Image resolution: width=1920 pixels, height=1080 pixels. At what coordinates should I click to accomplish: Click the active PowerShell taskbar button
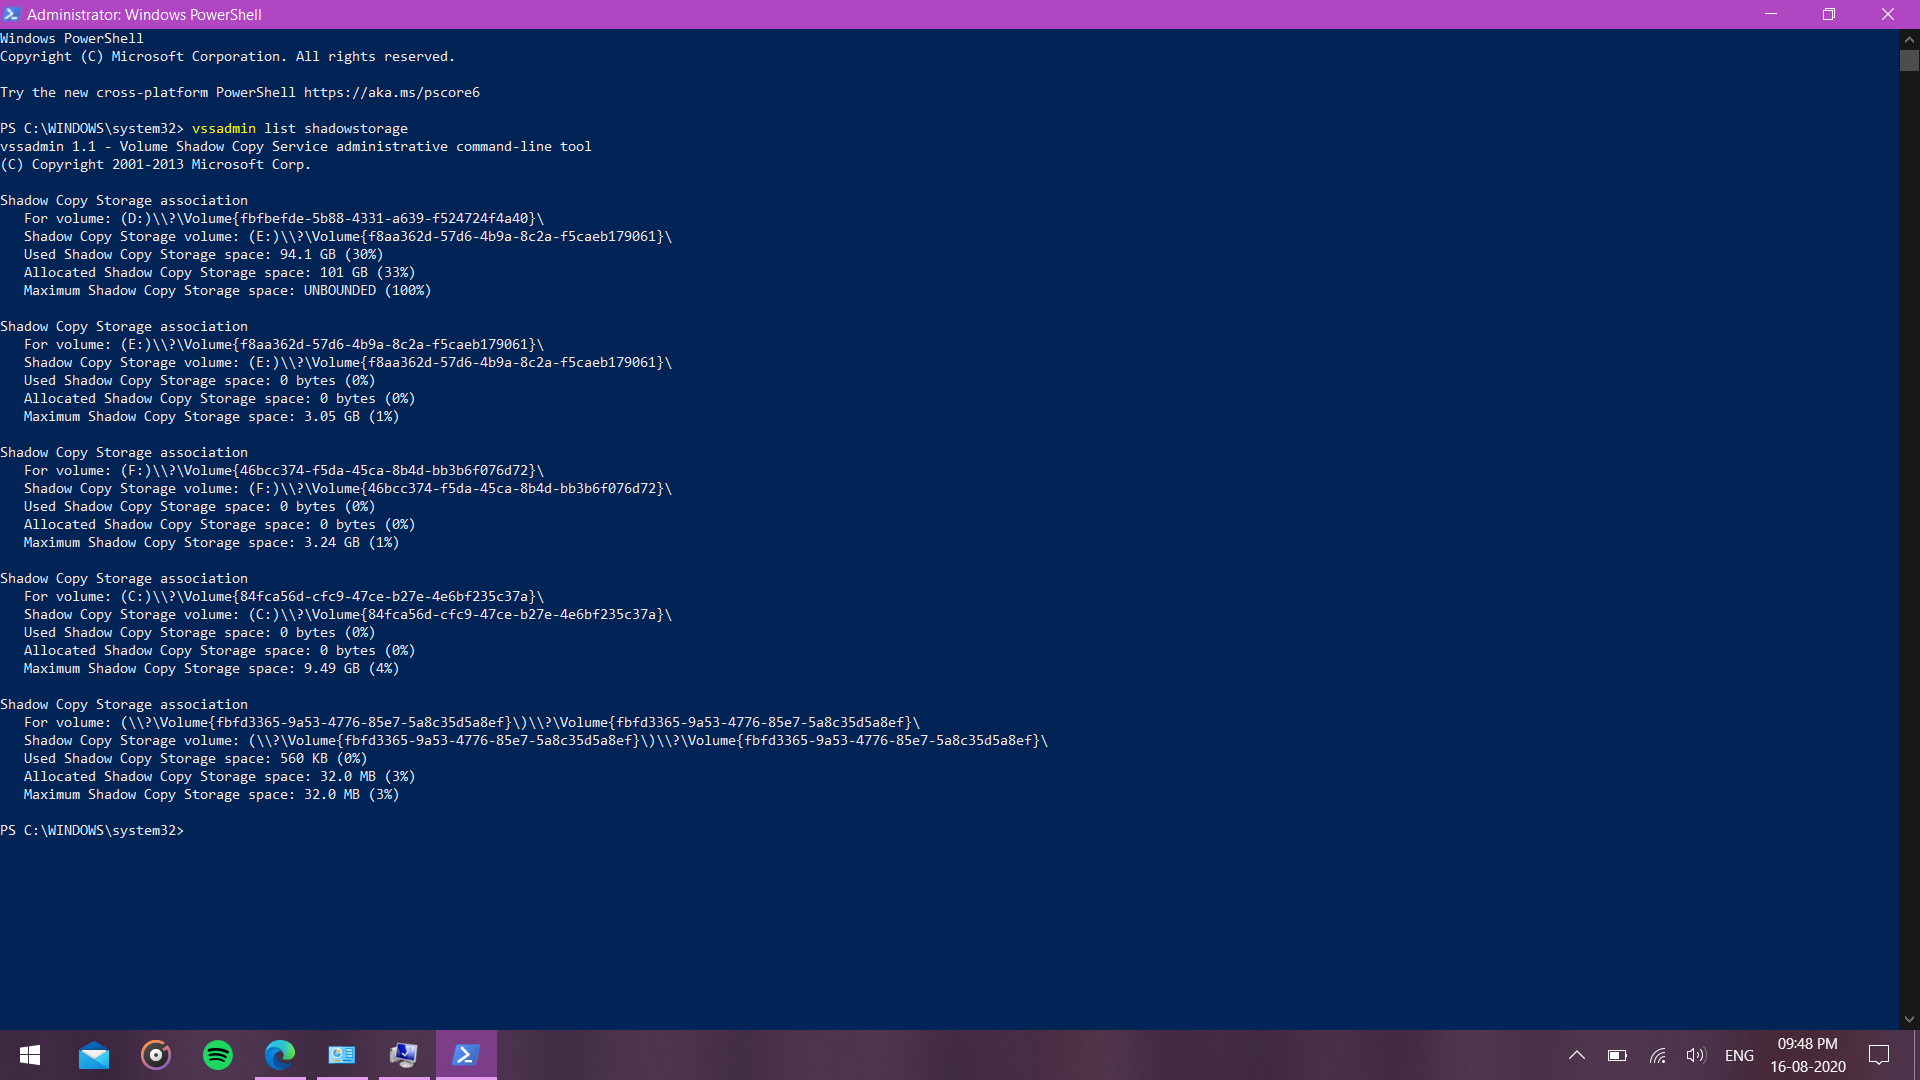[x=466, y=1055]
